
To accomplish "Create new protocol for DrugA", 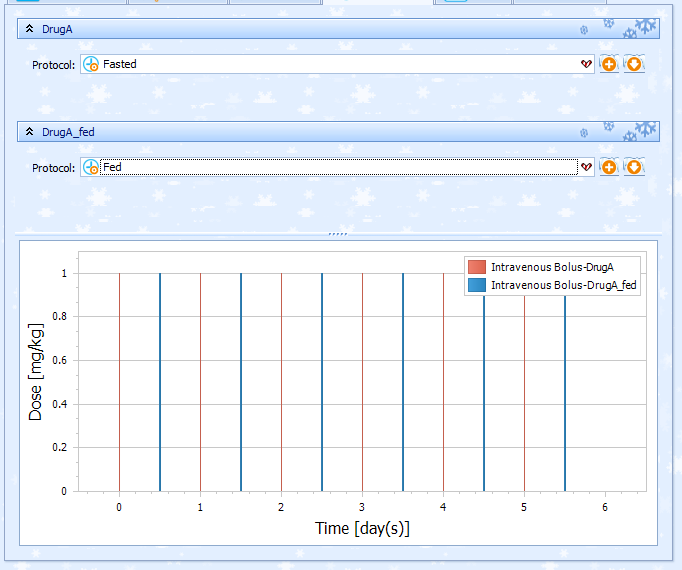I will [609, 64].
